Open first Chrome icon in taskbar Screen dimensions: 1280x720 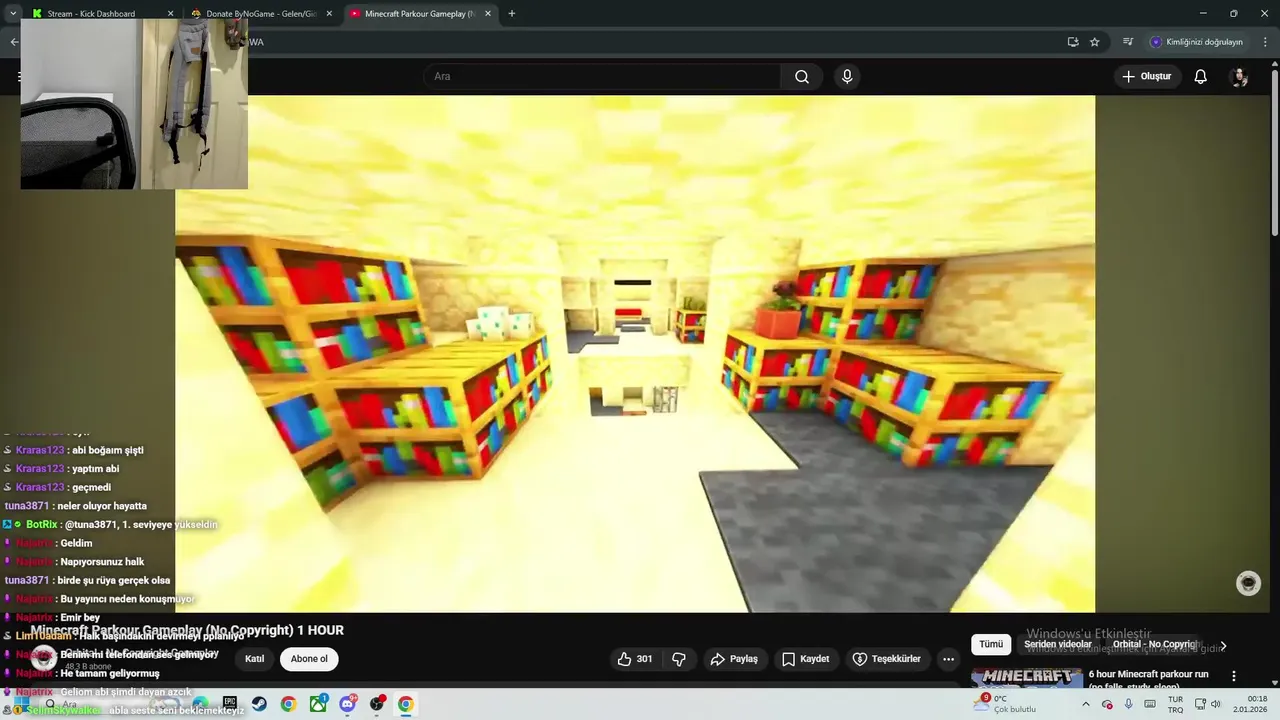pyautogui.click(x=288, y=704)
